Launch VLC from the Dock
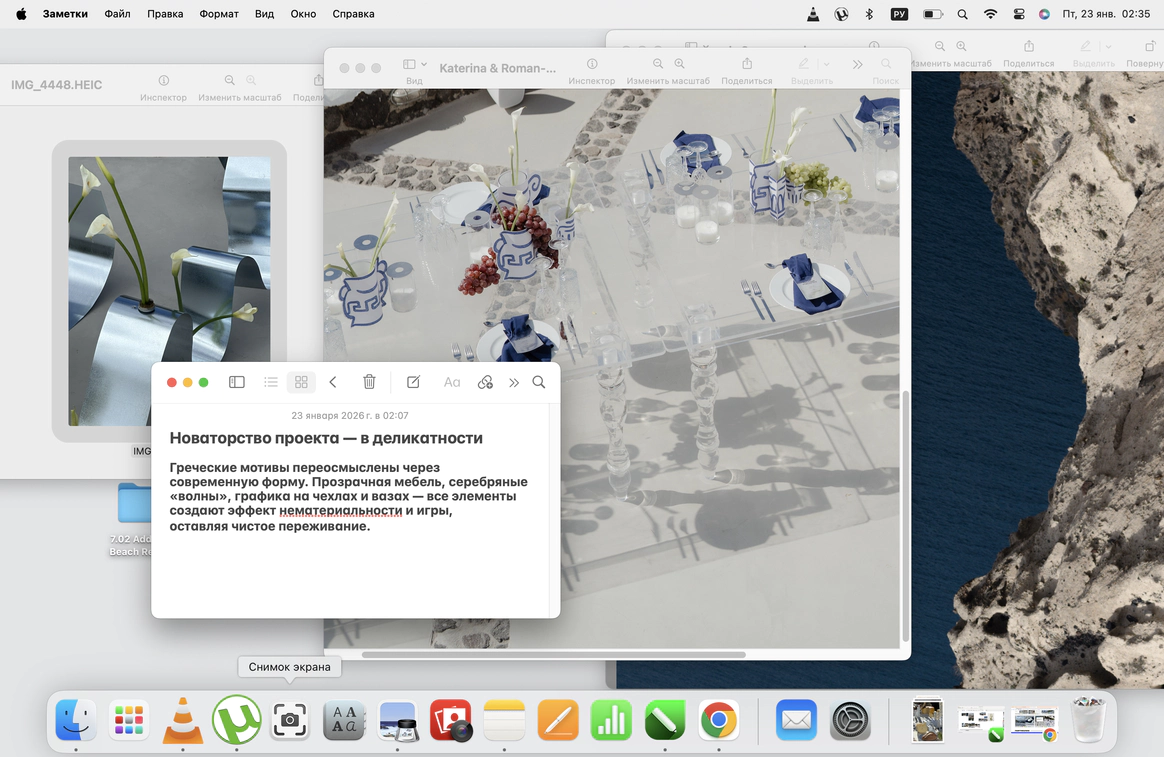 [182, 720]
